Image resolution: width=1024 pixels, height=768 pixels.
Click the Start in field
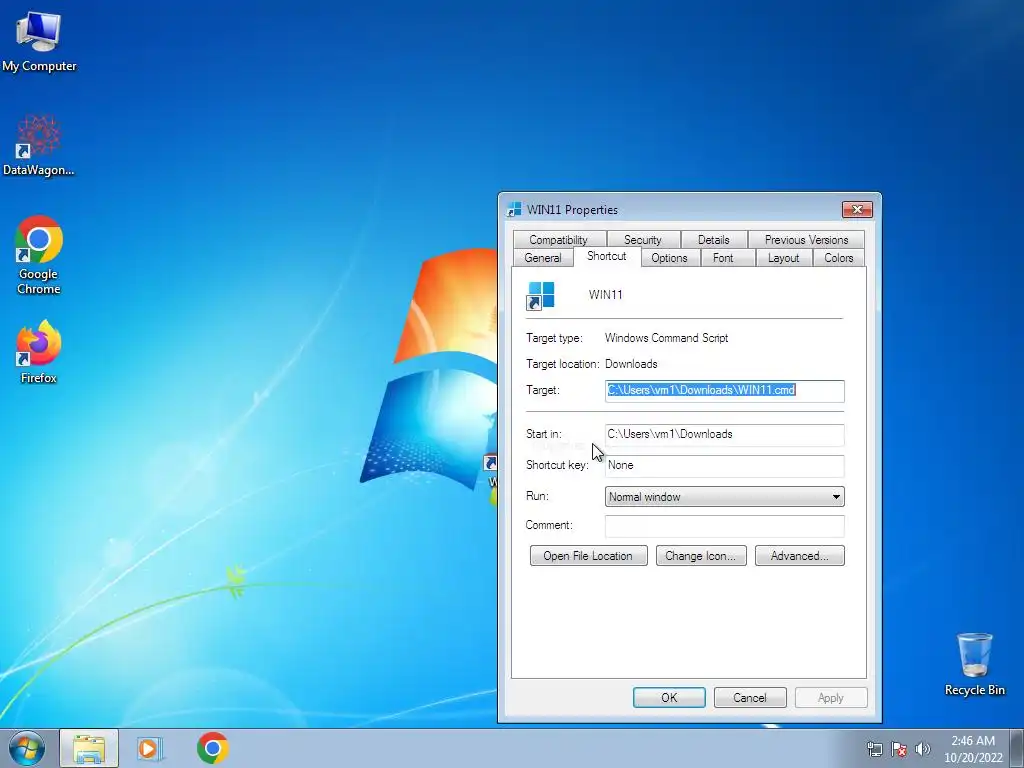[724, 435]
